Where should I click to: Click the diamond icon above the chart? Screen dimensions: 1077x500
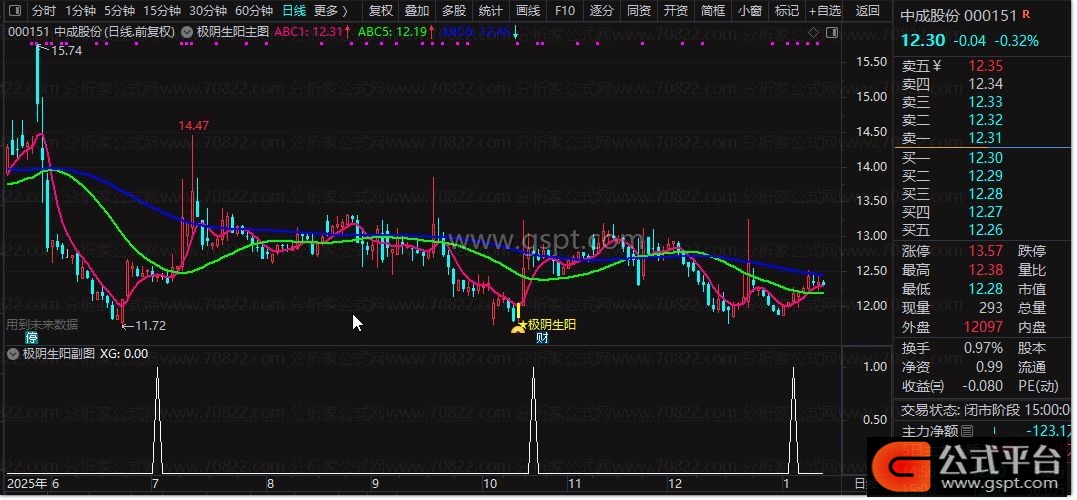click(813, 32)
